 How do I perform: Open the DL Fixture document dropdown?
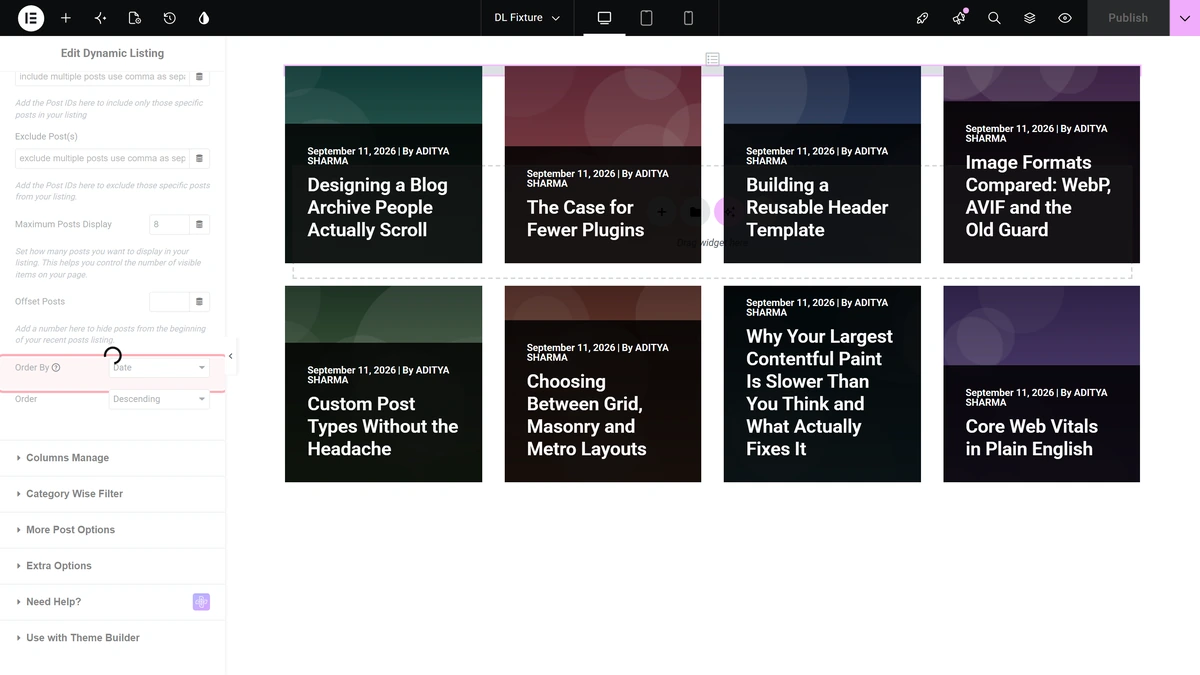pos(527,18)
